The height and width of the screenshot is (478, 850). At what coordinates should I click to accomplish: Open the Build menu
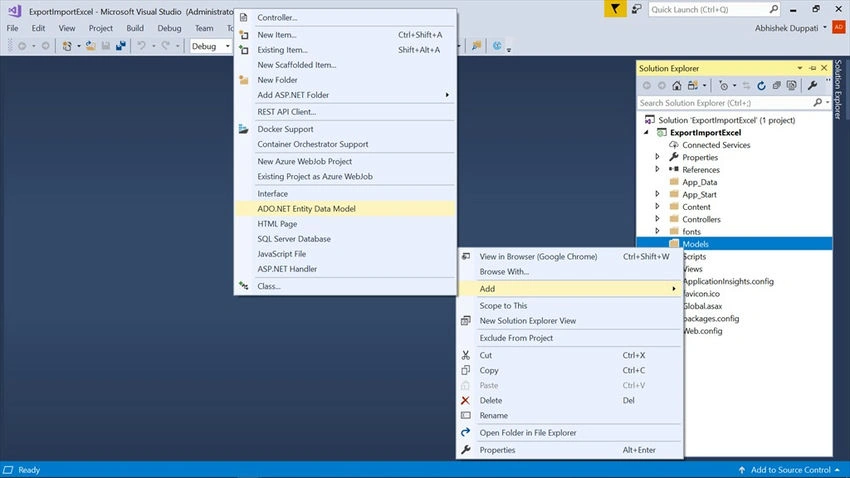click(135, 28)
